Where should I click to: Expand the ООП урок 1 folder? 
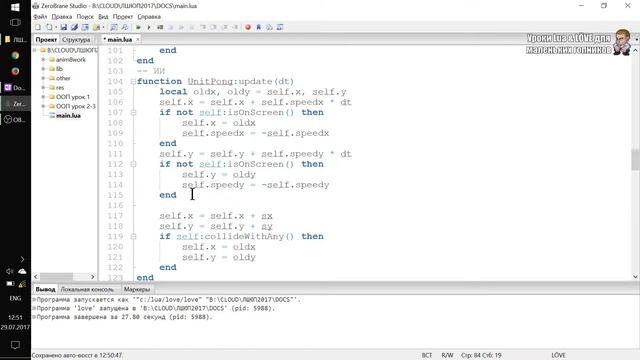click(43, 97)
